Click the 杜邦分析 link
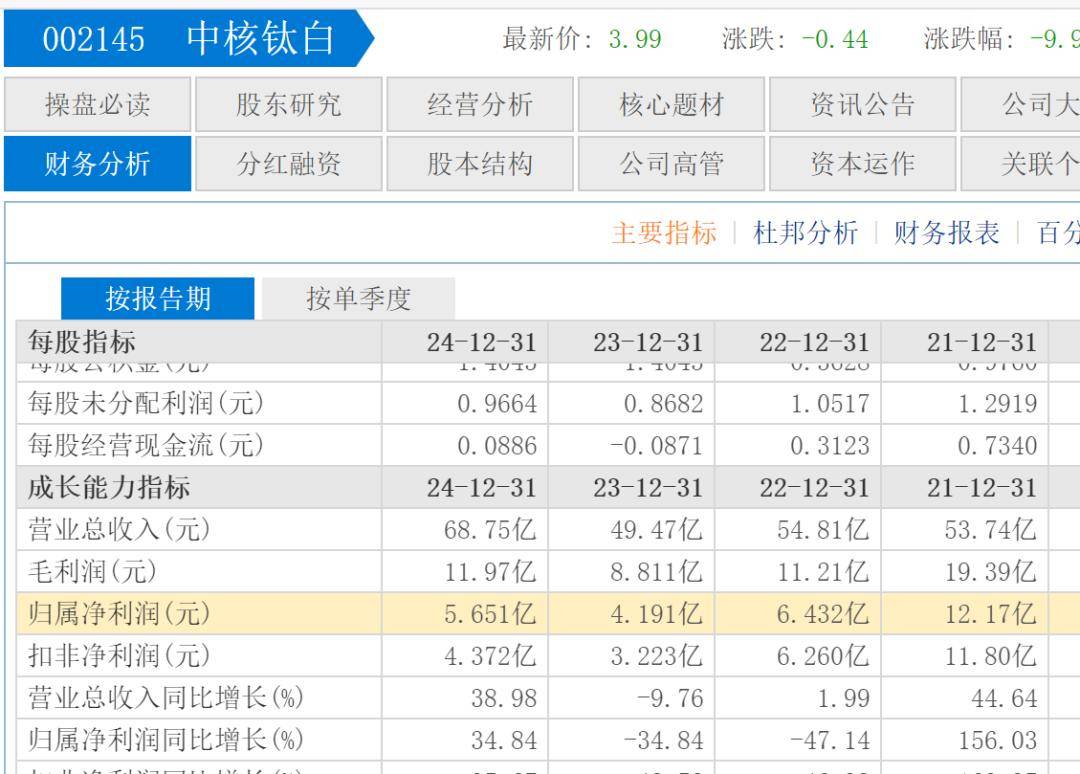1080x774 pixels. 805,233
